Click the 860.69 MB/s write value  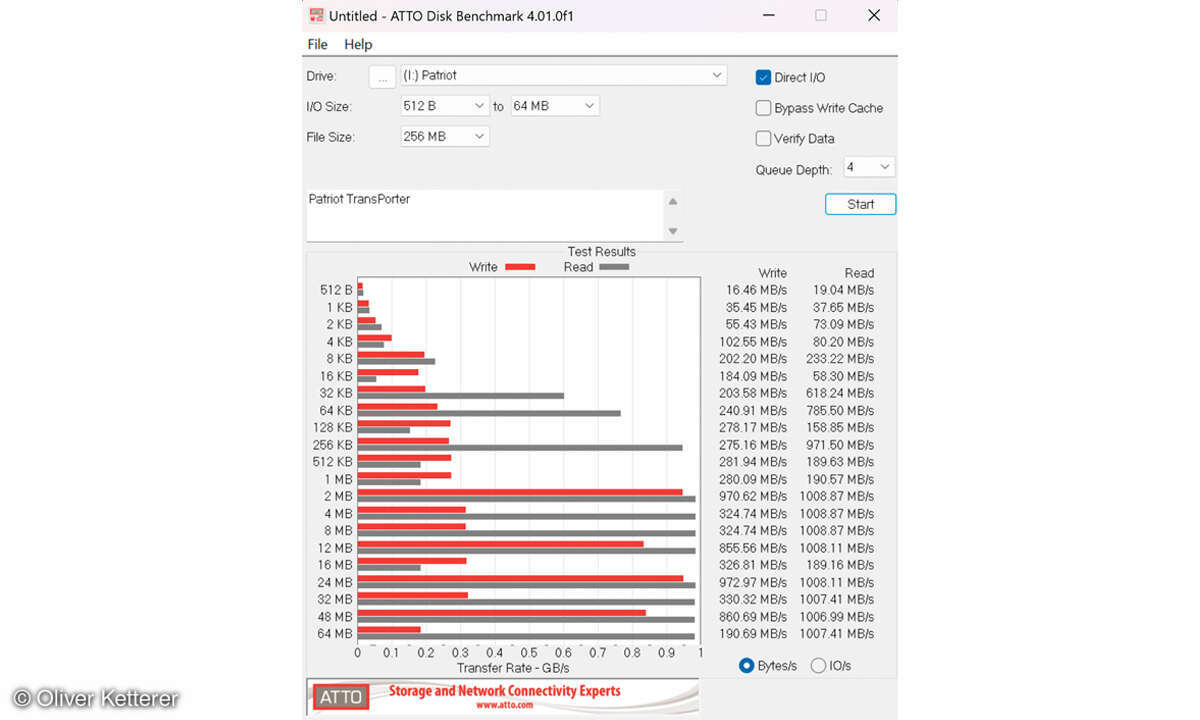[753, 617]
